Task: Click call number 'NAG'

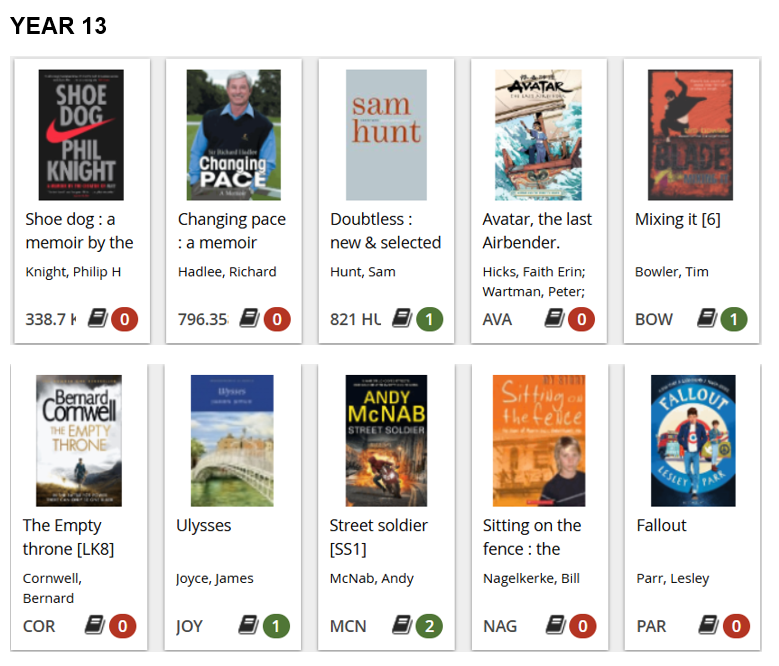Action: tap(500, 626)
